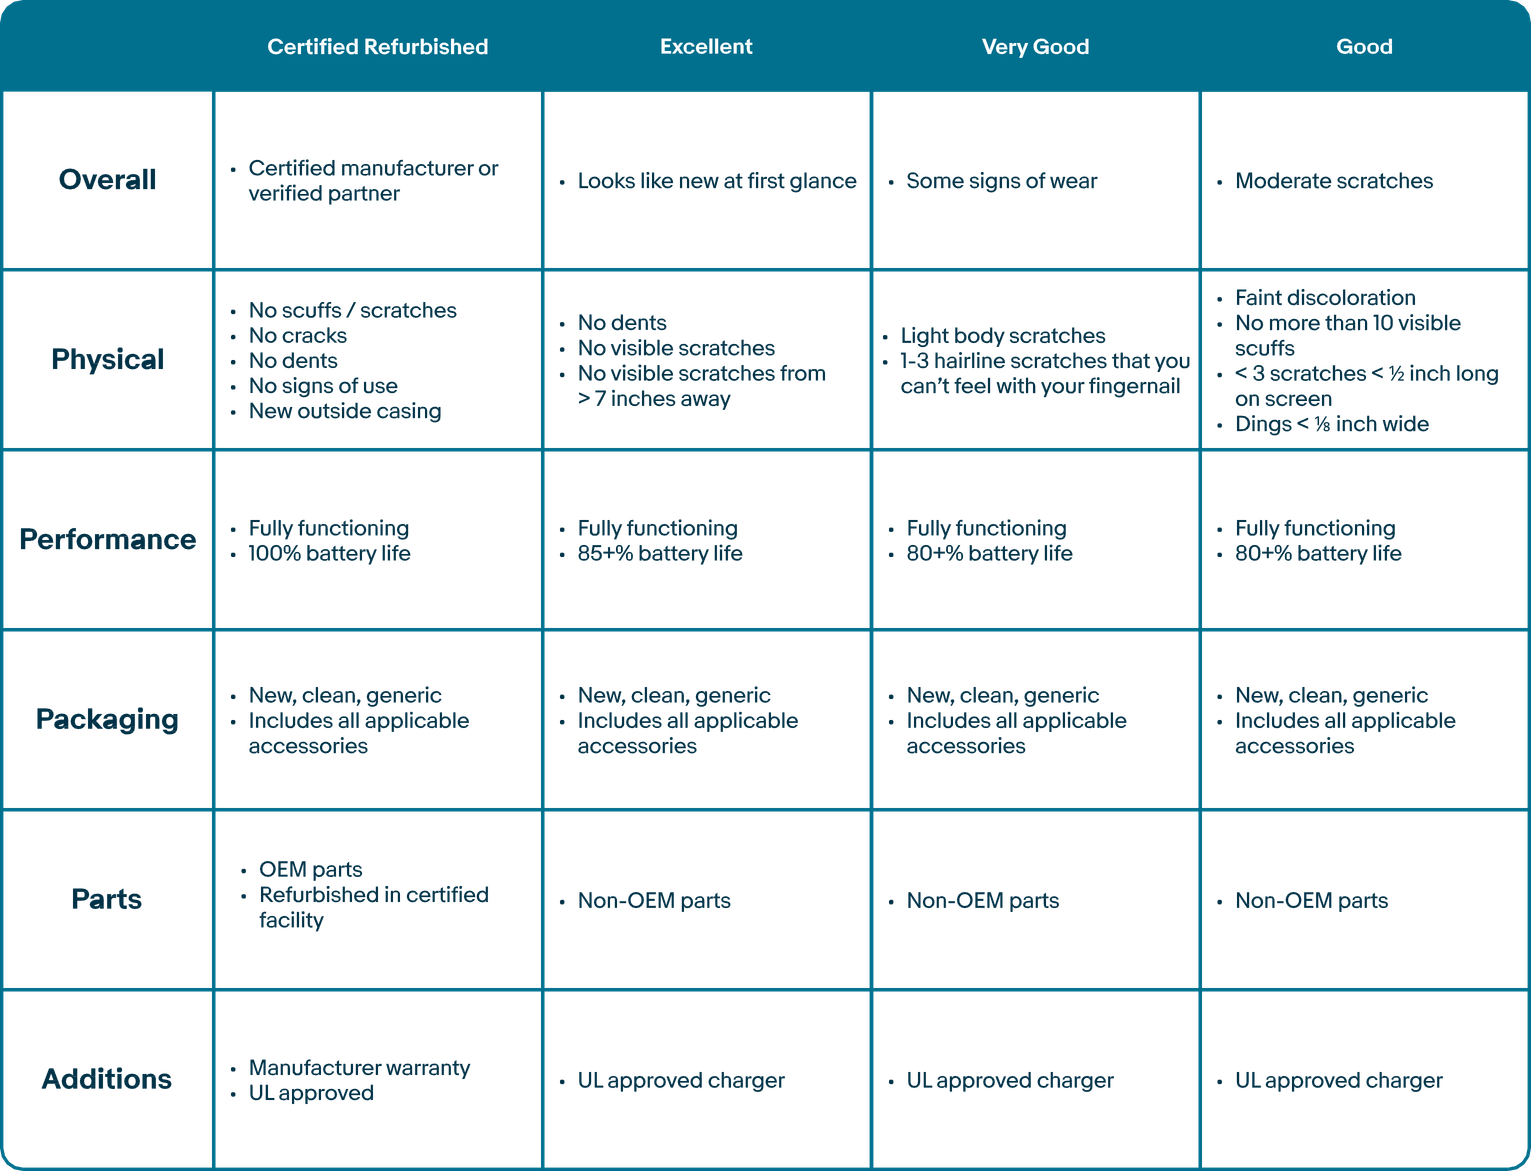Screen dimensions: 1531x1171
Task: Click 'Looks like new at first glance' text
Action: [717, 181]
